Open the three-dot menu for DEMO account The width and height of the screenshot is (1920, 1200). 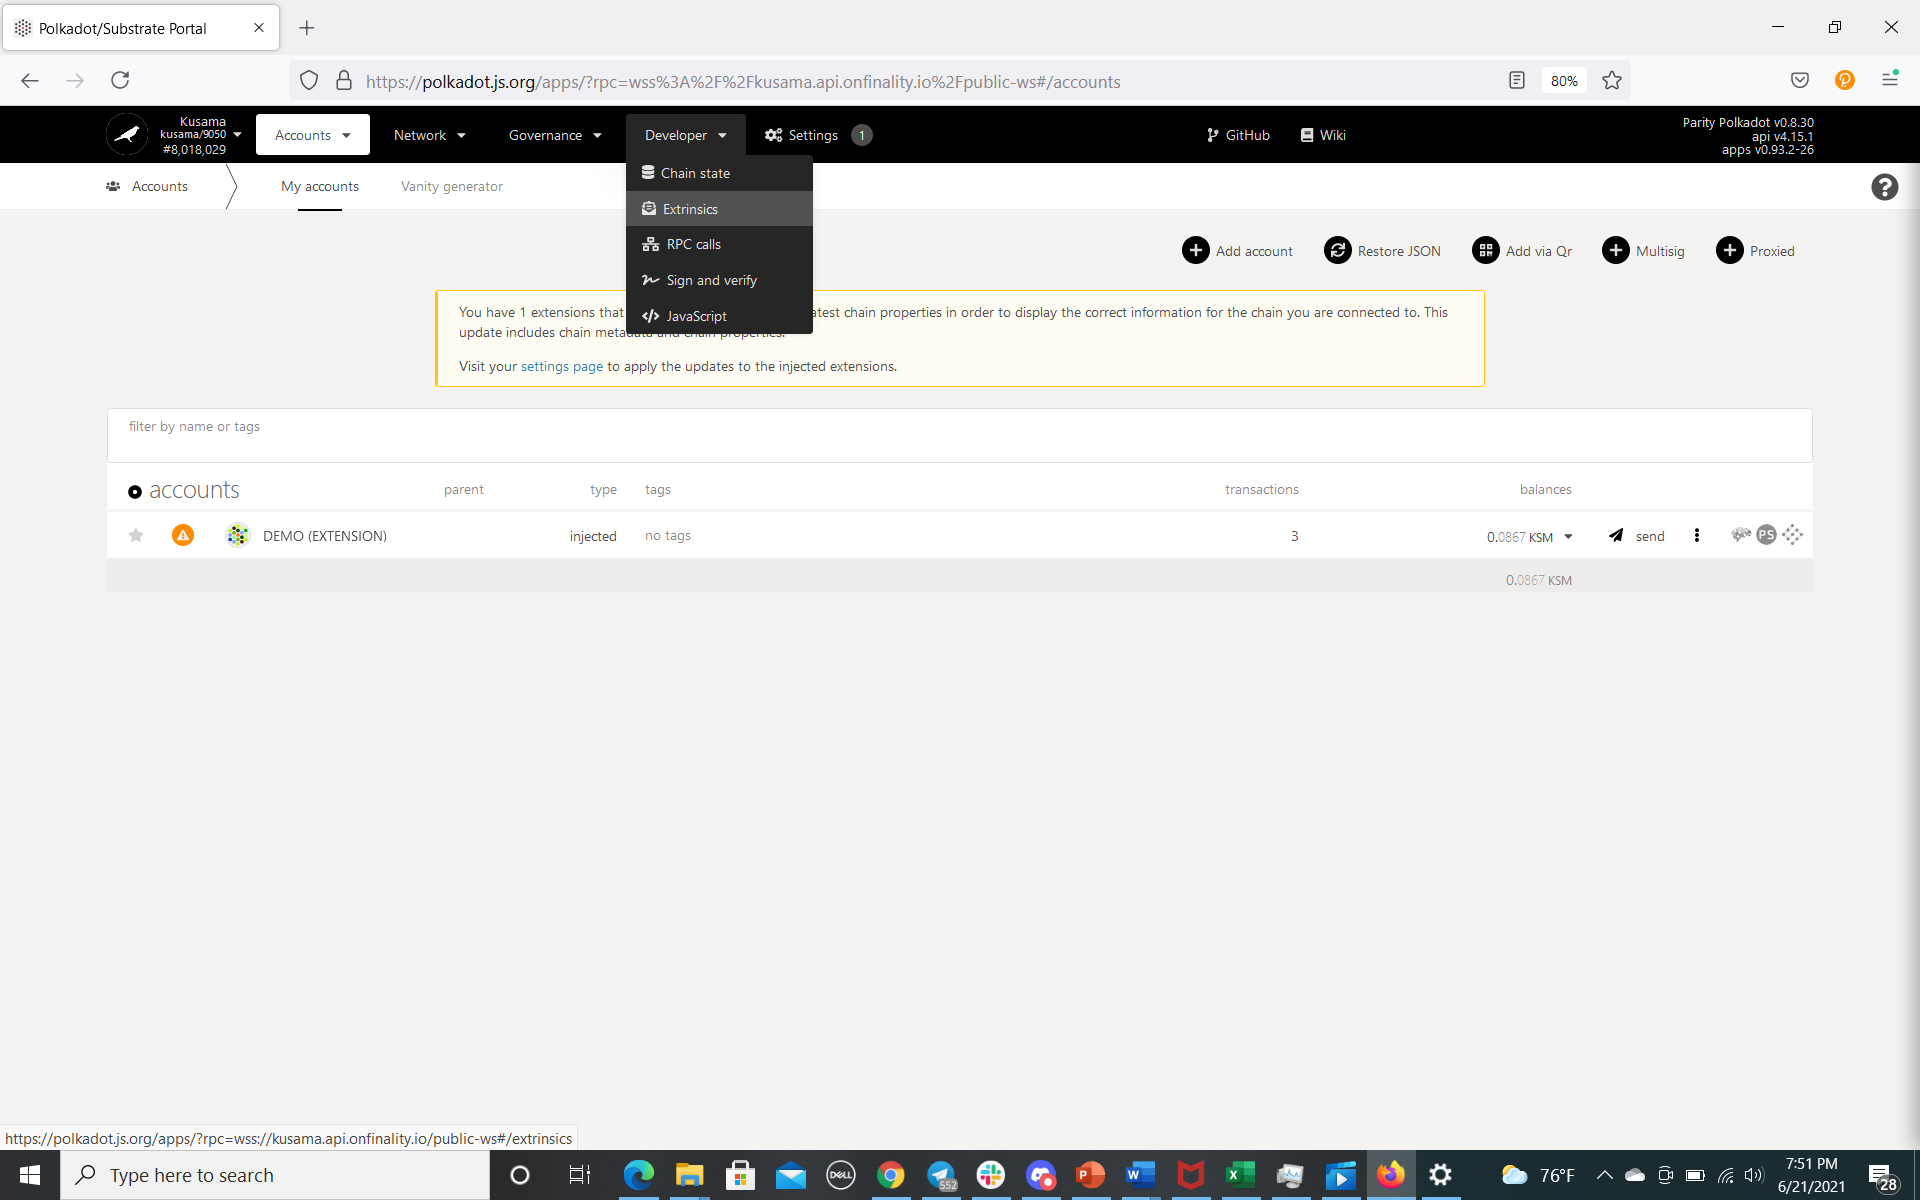[x=1696, y=536]
